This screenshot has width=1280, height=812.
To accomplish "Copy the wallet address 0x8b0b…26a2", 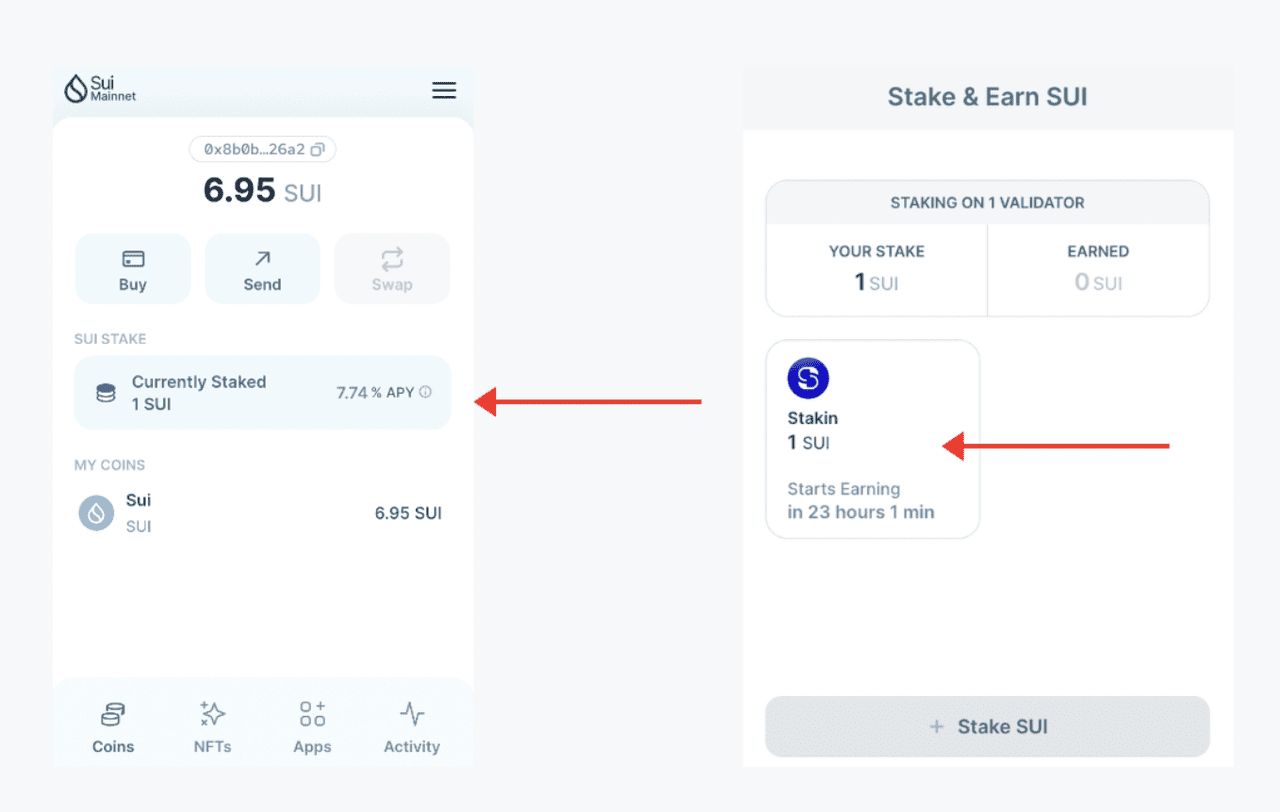I will click(x=317, y=150).
